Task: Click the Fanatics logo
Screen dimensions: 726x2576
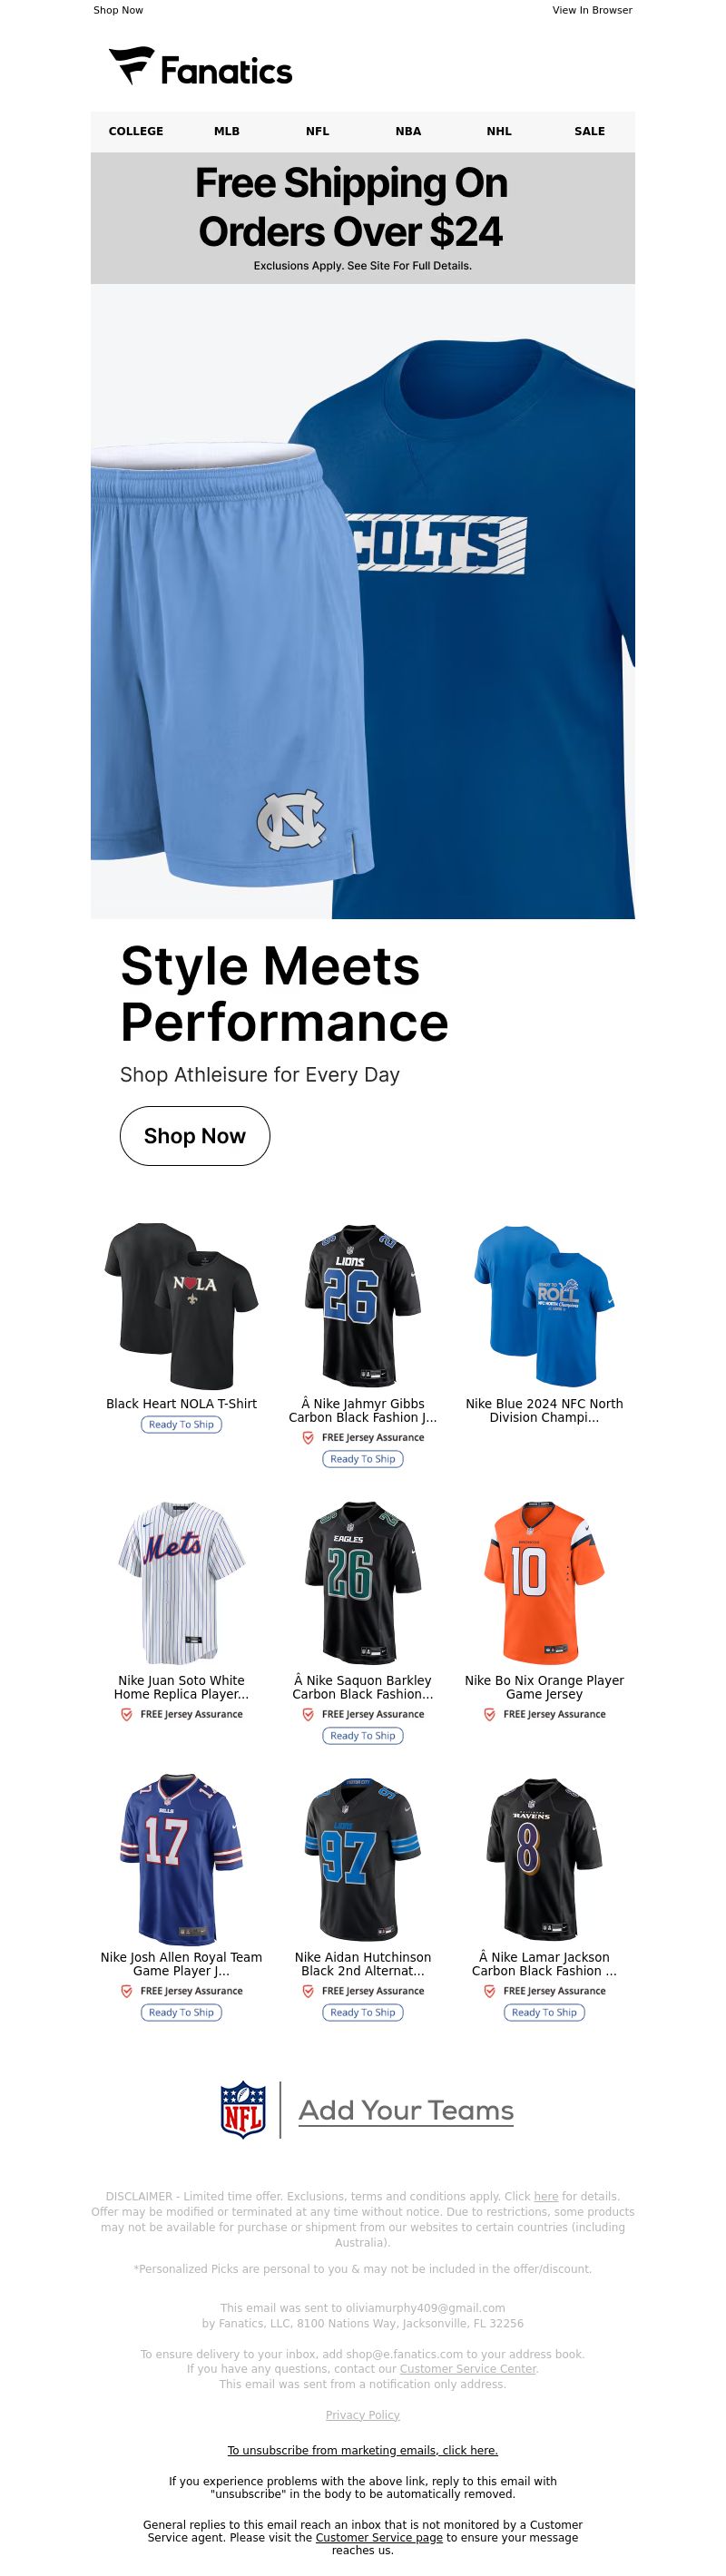Action: 201,67
